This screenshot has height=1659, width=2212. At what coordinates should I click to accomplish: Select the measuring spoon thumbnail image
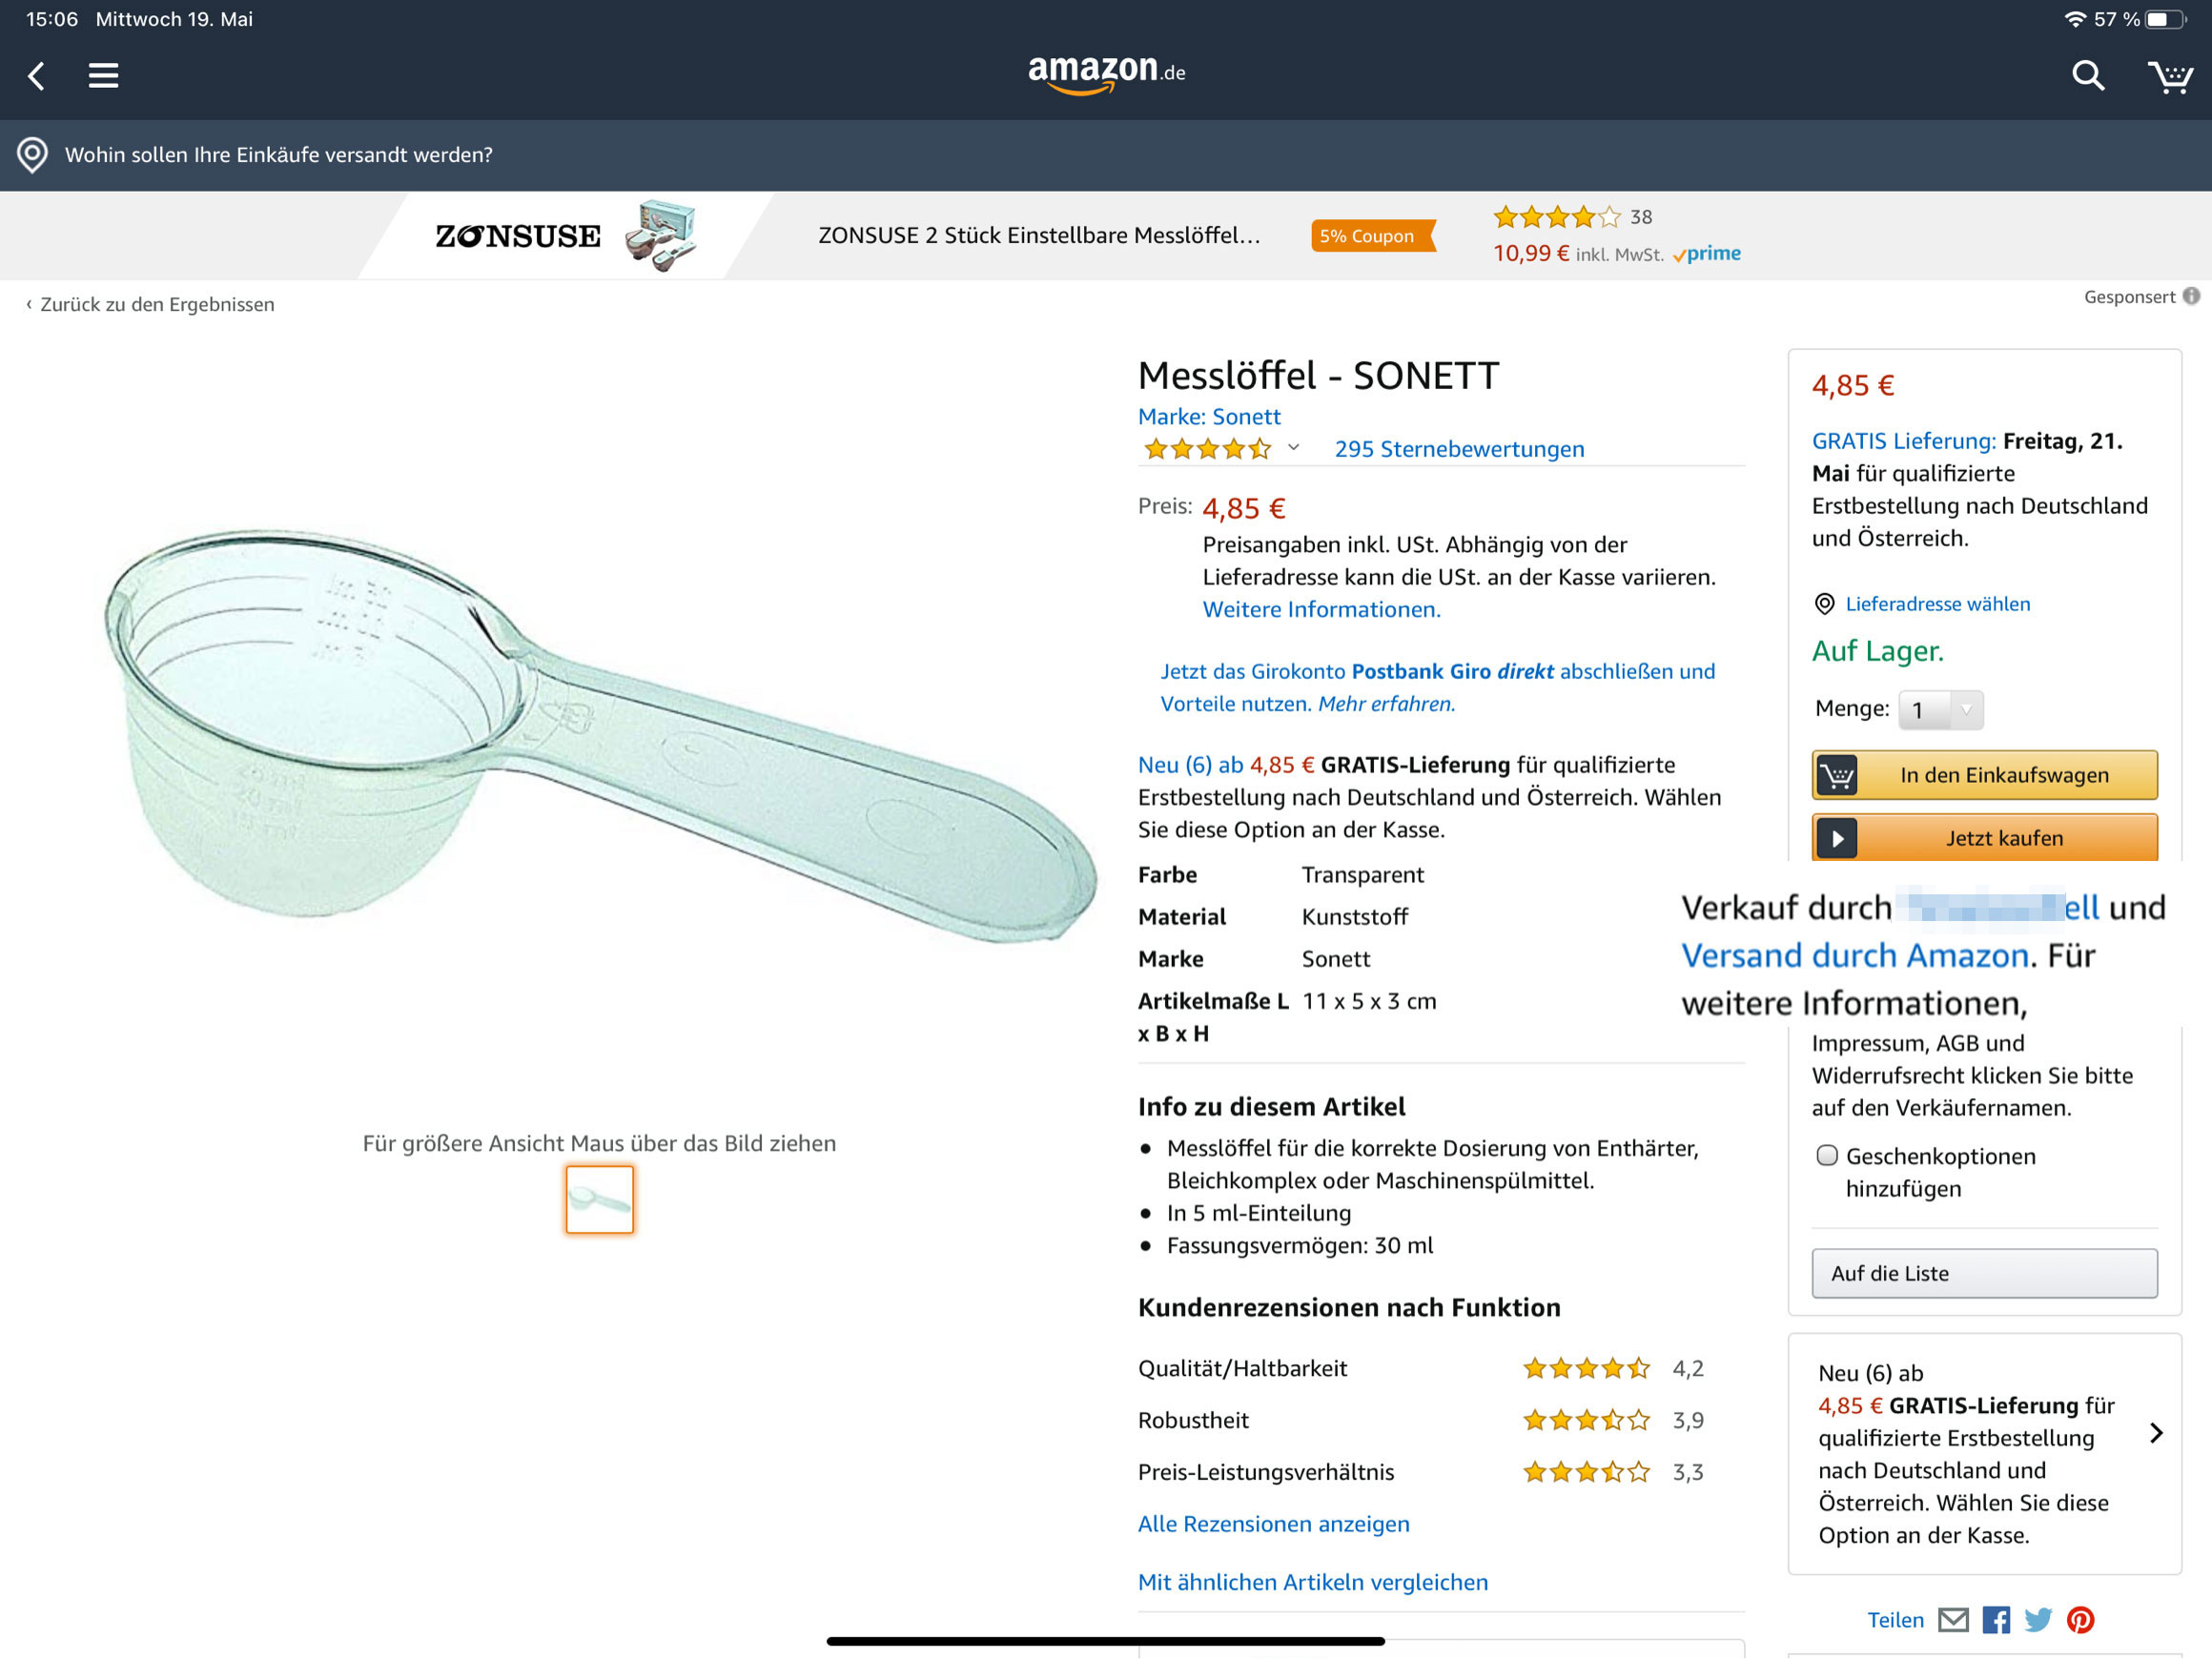(599, 1199)
